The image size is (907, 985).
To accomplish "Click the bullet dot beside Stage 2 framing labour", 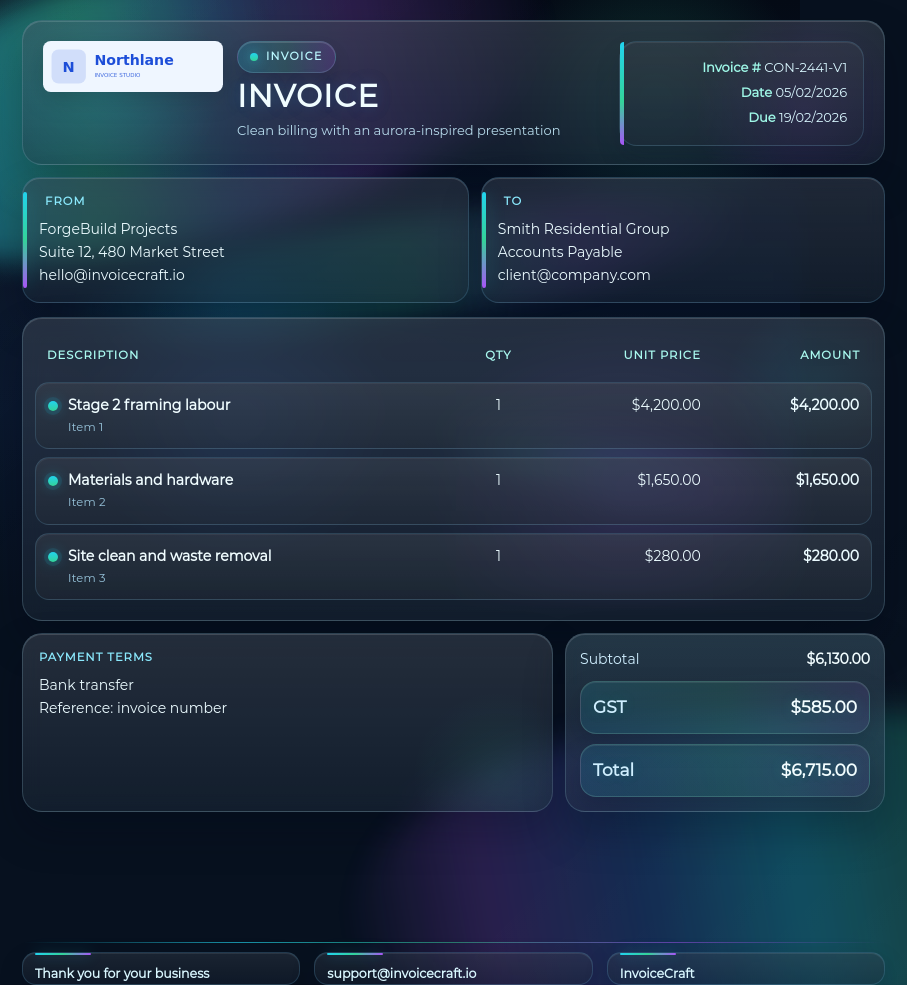I will (x=53, y=406).
